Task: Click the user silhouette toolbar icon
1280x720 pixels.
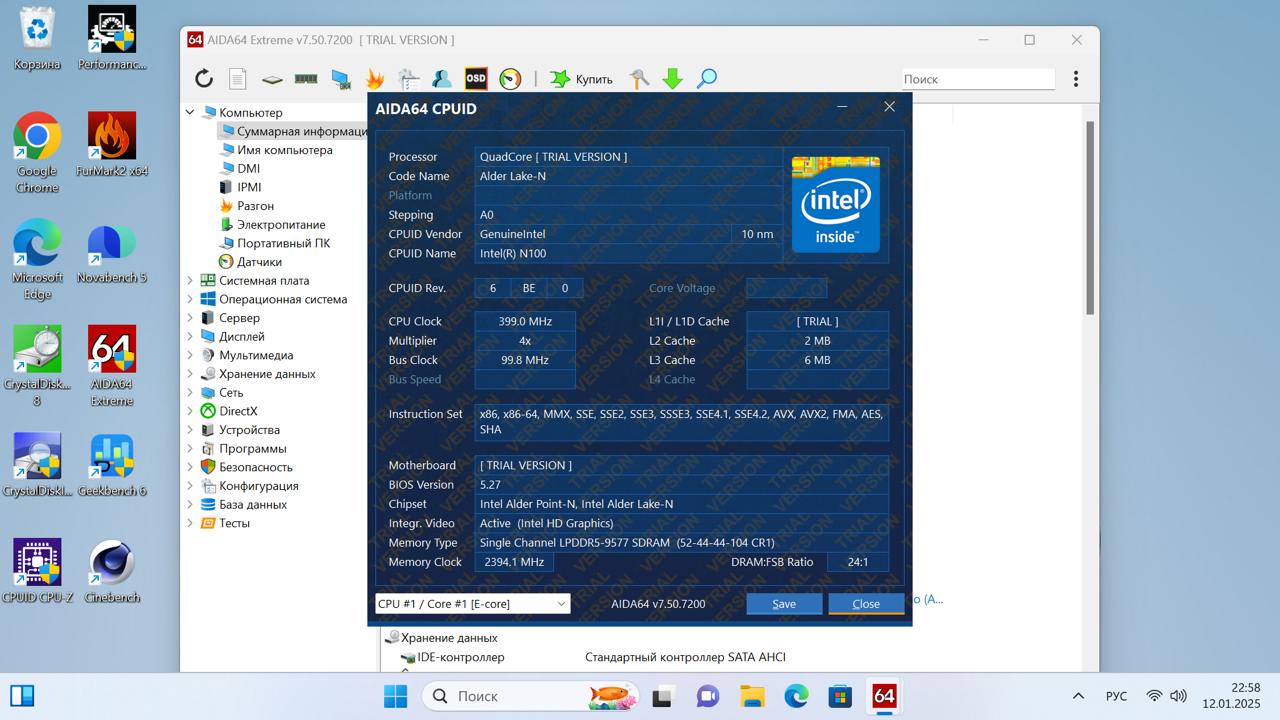Action: point(442,79)
